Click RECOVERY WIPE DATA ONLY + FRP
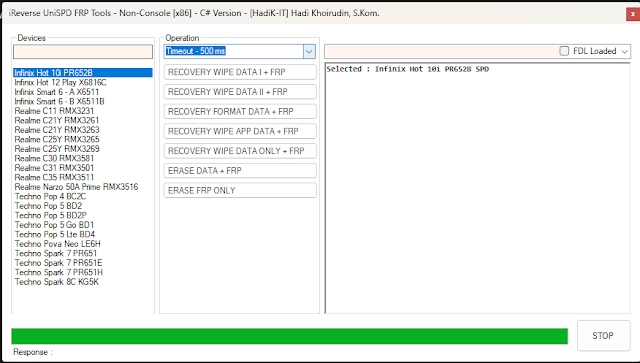The height and width of the screenshot is (363, 640). tap(240, 151)
